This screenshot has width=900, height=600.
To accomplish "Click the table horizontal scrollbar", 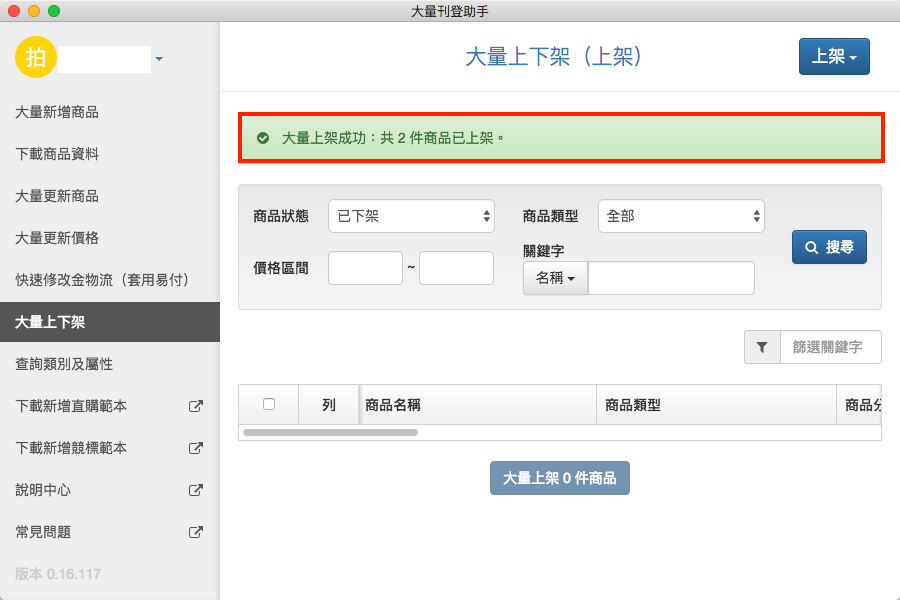I will pyautogui.click(x=330, y=433).
